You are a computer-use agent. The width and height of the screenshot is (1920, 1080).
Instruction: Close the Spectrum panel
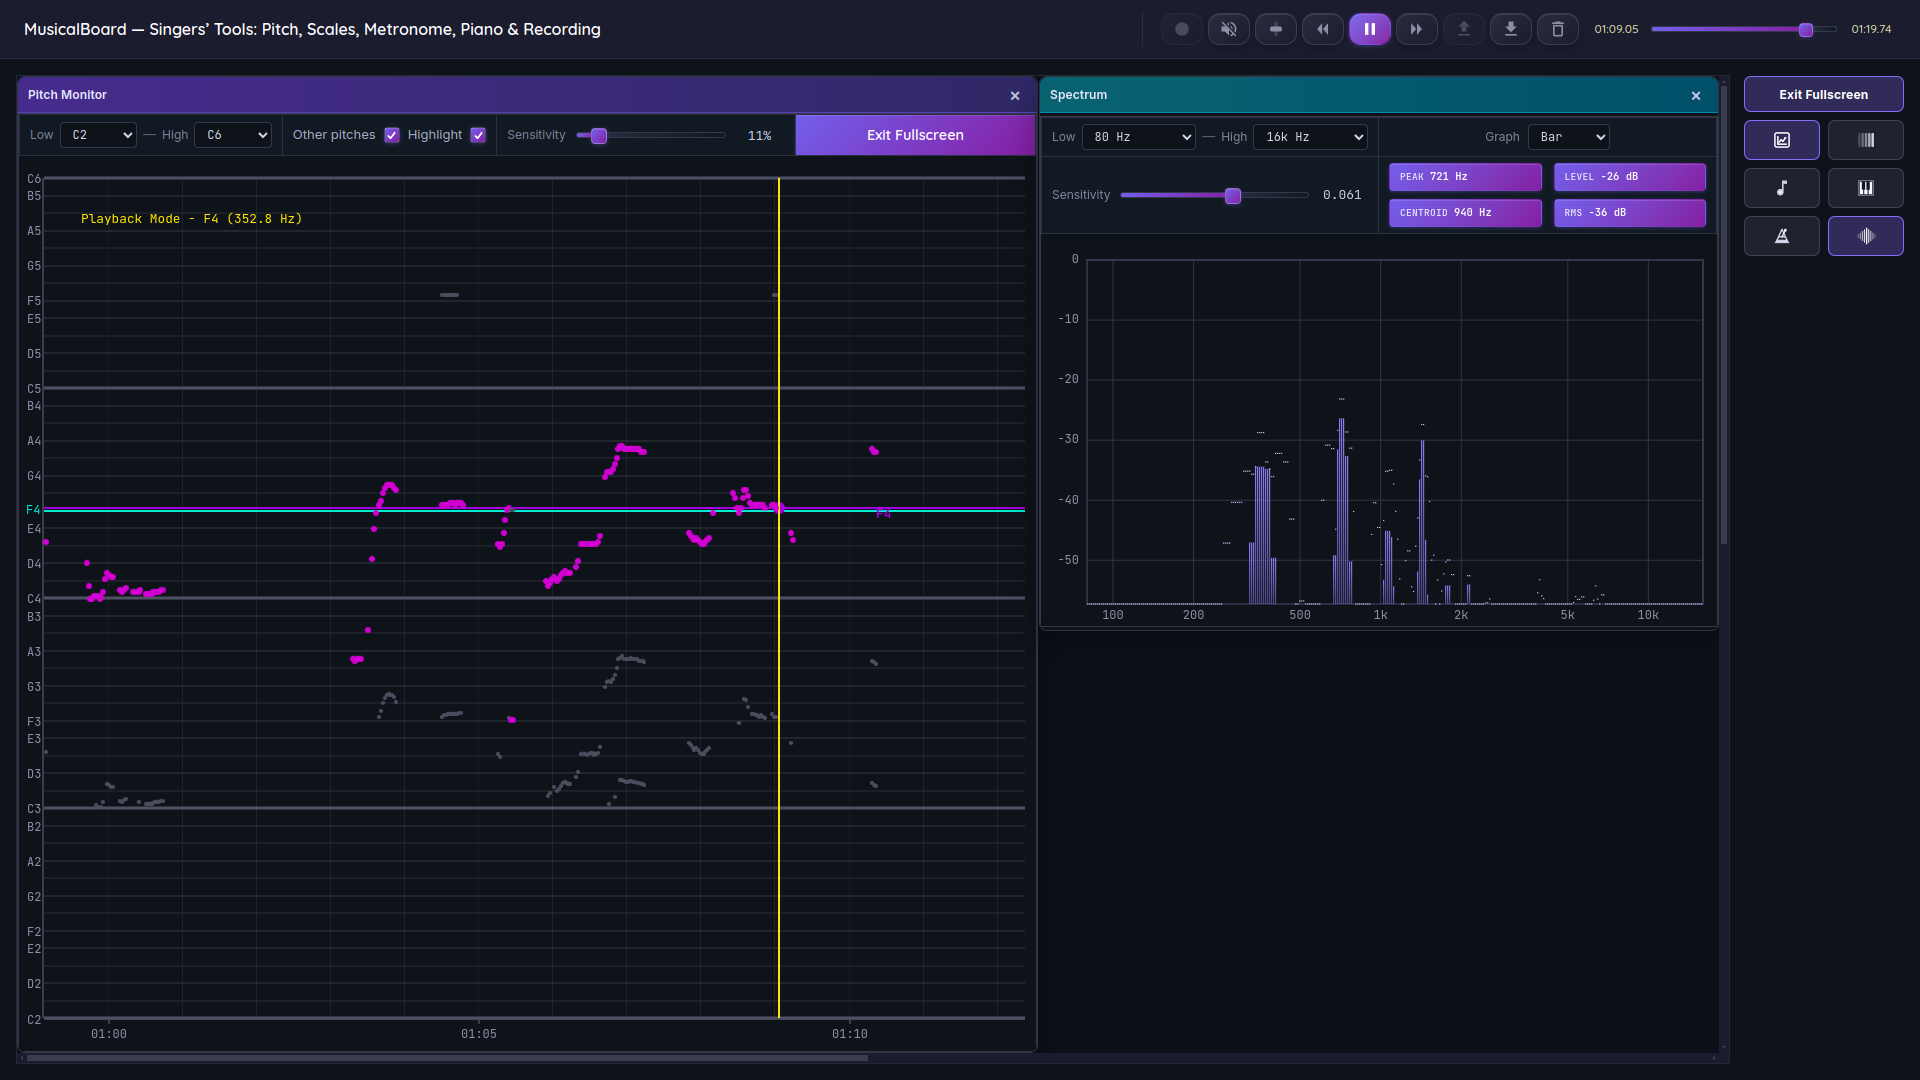pos(1696,96)
